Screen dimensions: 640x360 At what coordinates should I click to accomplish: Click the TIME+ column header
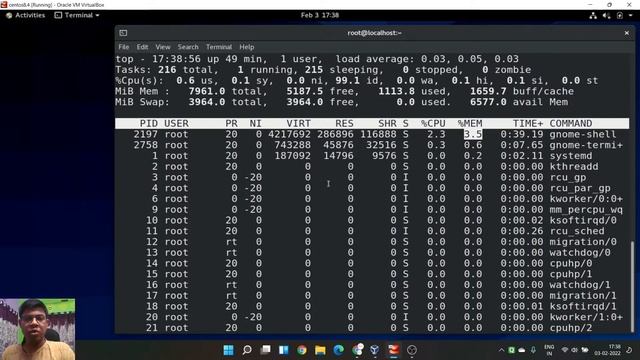pyautogui.click(x=528, y=123)
